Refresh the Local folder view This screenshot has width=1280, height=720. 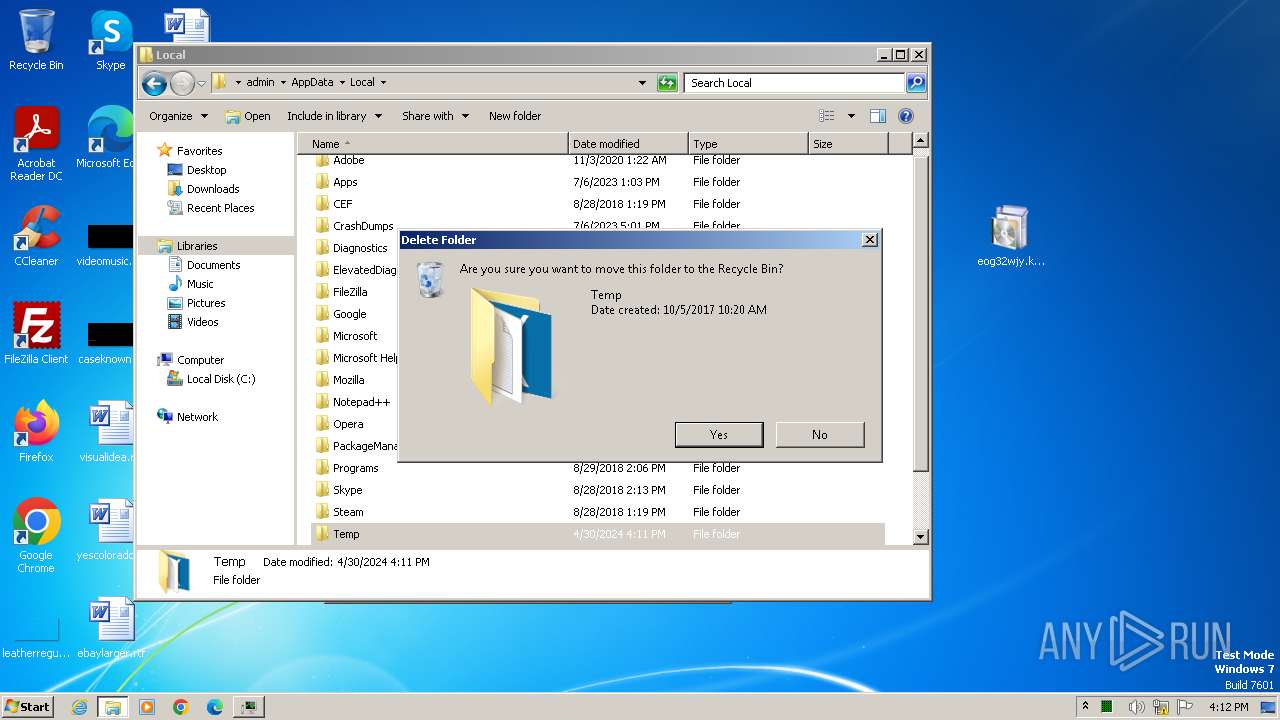667,83
